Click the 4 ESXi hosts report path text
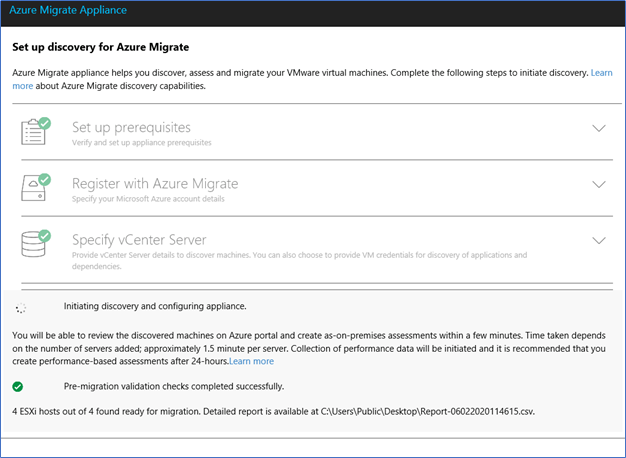The height and width of the screenshot is (458, 626). point(273,412)
